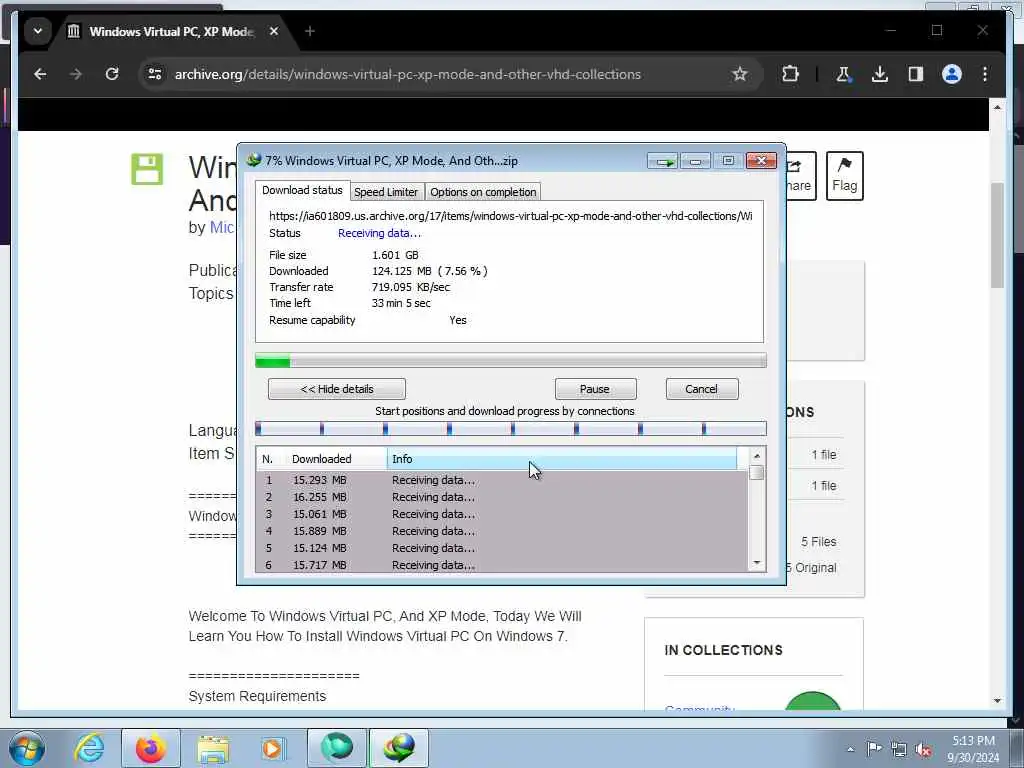The height and width of the screenshot is (768, 1024).
Task: Close the Windows Virtual PC browser tab
Action: [x=274, y=31]
